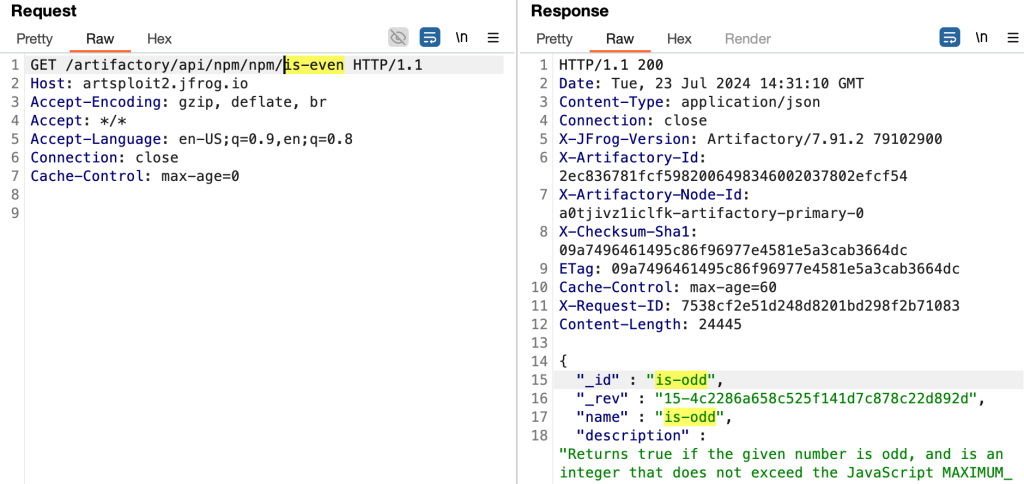Click the highlighted is-even in request line
The image size is (1024, 484).
[314, 65]
